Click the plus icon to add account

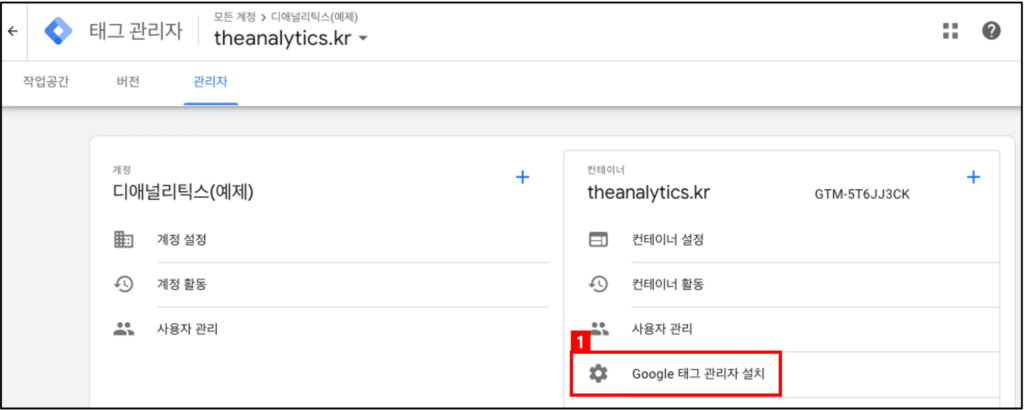point(522,177)
